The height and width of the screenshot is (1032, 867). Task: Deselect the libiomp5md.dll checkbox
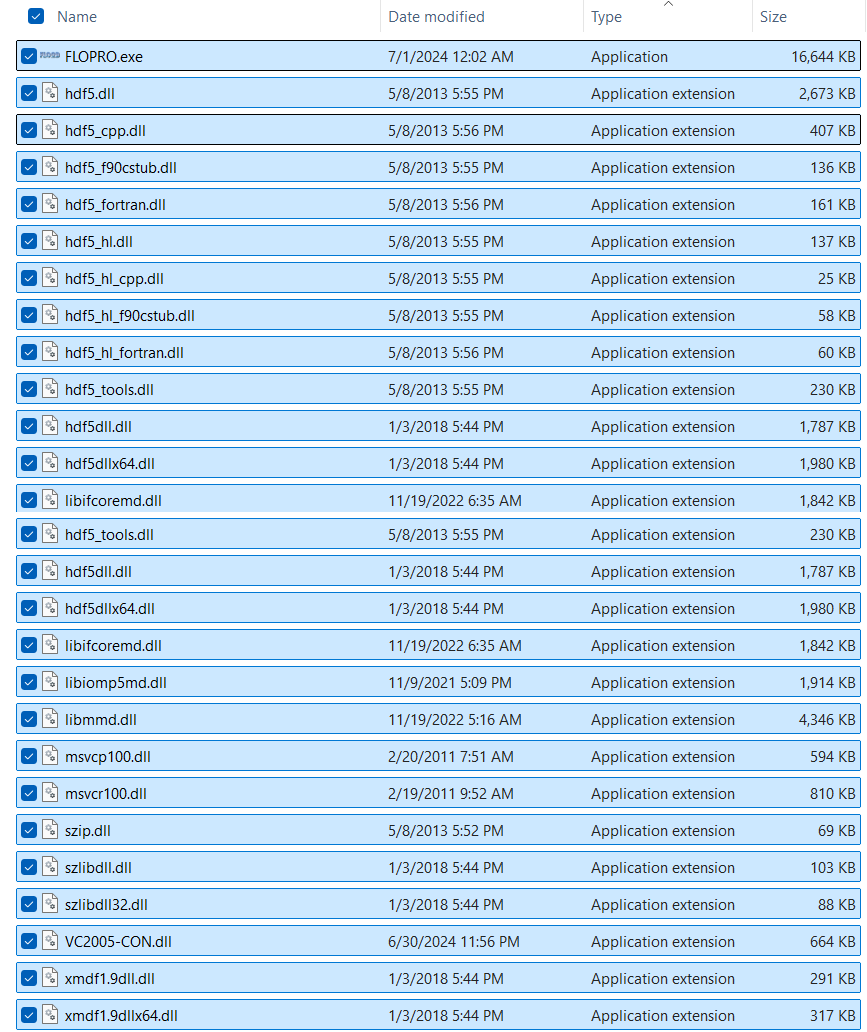[29, 683]
